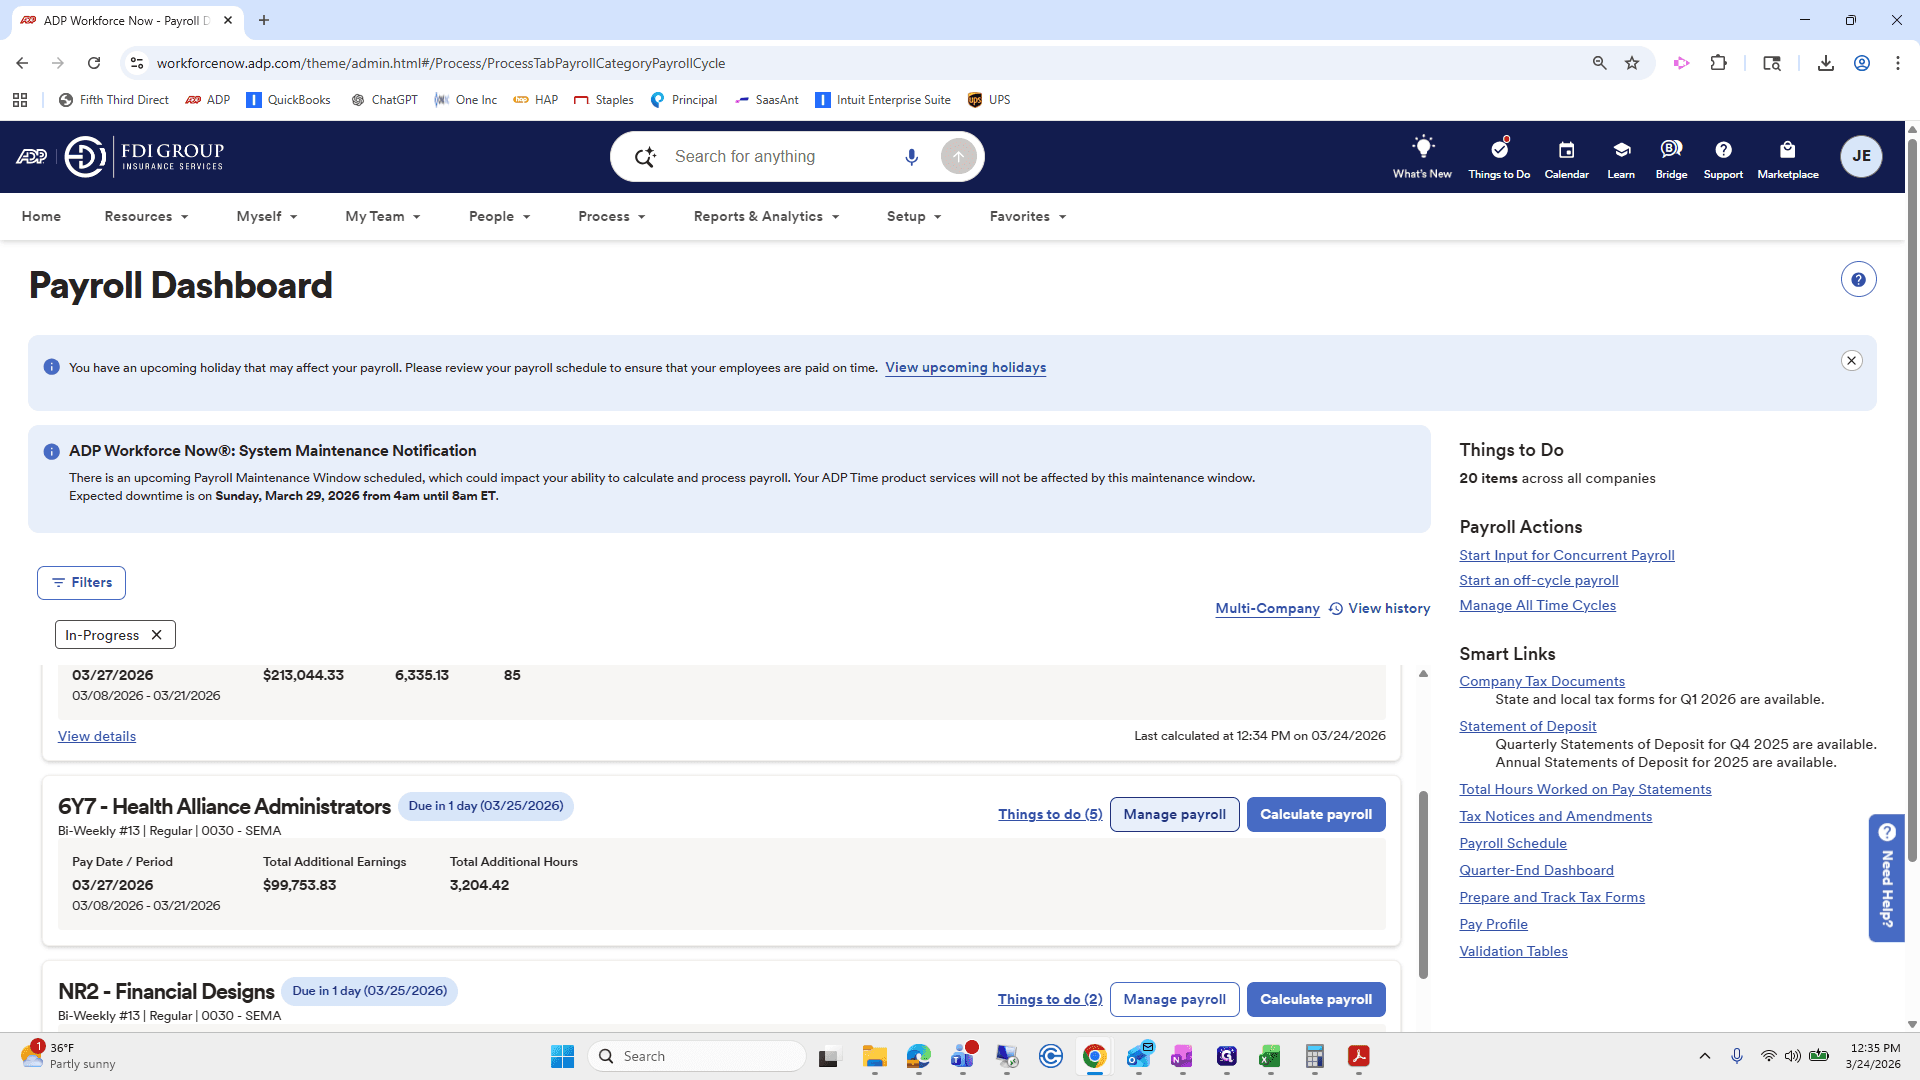Open Things to Do header icon
Screen dimensions: 1920x1080
(x=1499, y=157)
